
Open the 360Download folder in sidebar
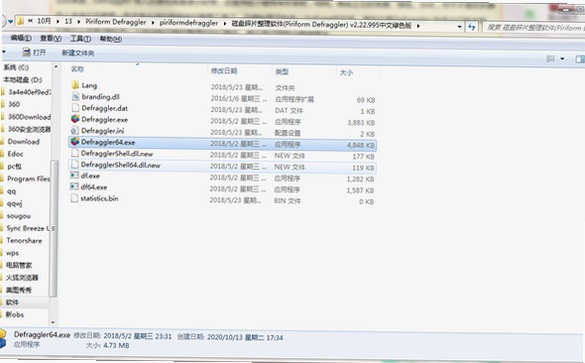pyautogui.click(x=29, y=117)
